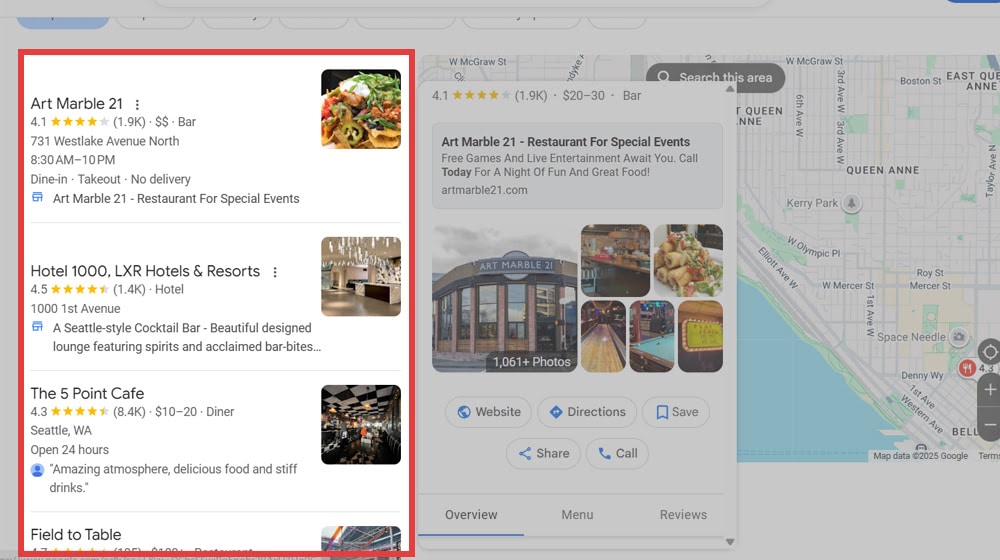Click the 4.1 rating (1.9K) in detail panel header
The height and width of the screenshot is (560, 1000).
[x=489, y=96]
